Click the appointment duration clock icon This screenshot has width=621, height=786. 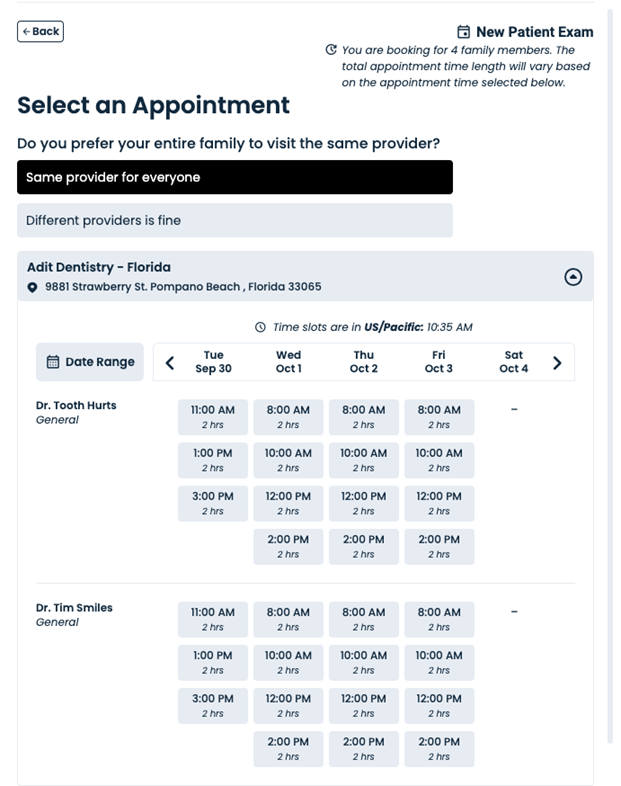coord(331,50)
